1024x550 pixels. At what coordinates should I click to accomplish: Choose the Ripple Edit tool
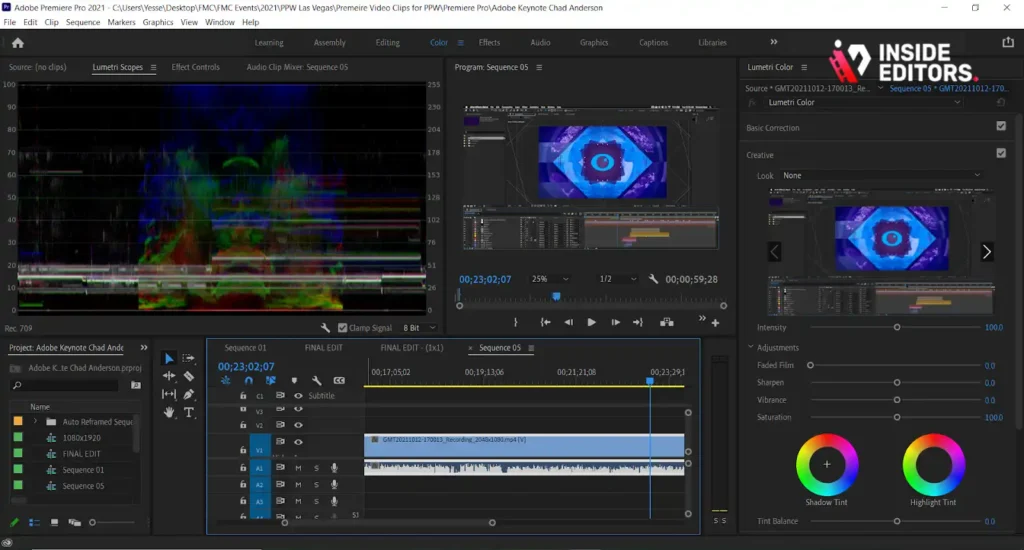click(x=168, y=376)
